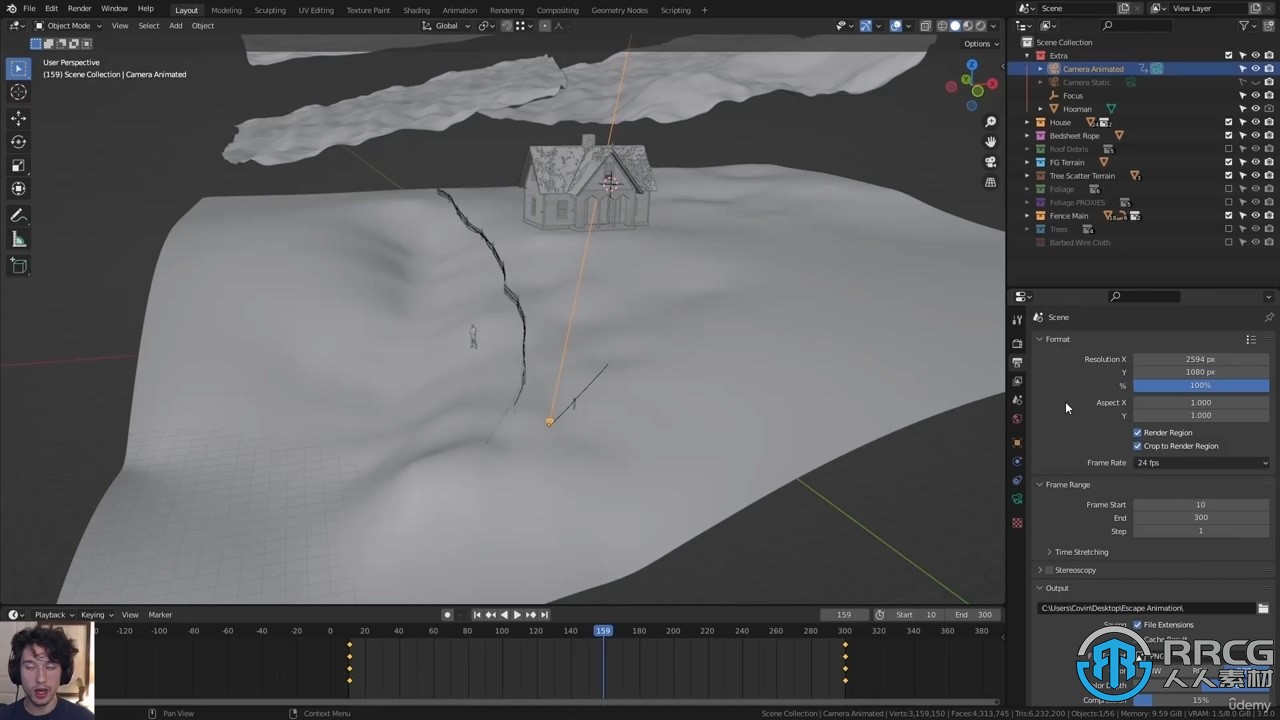This screenshot has width=1280, height=720.
Task: Open the Format presets list icon
Action: pos(1250,339)
